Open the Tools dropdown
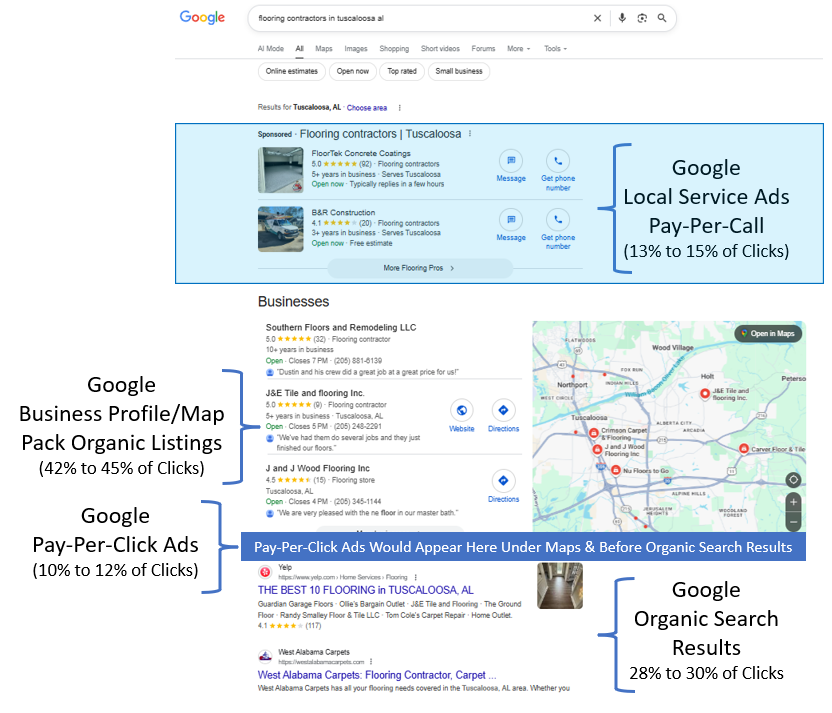The image size is (832, 713). 555,48
